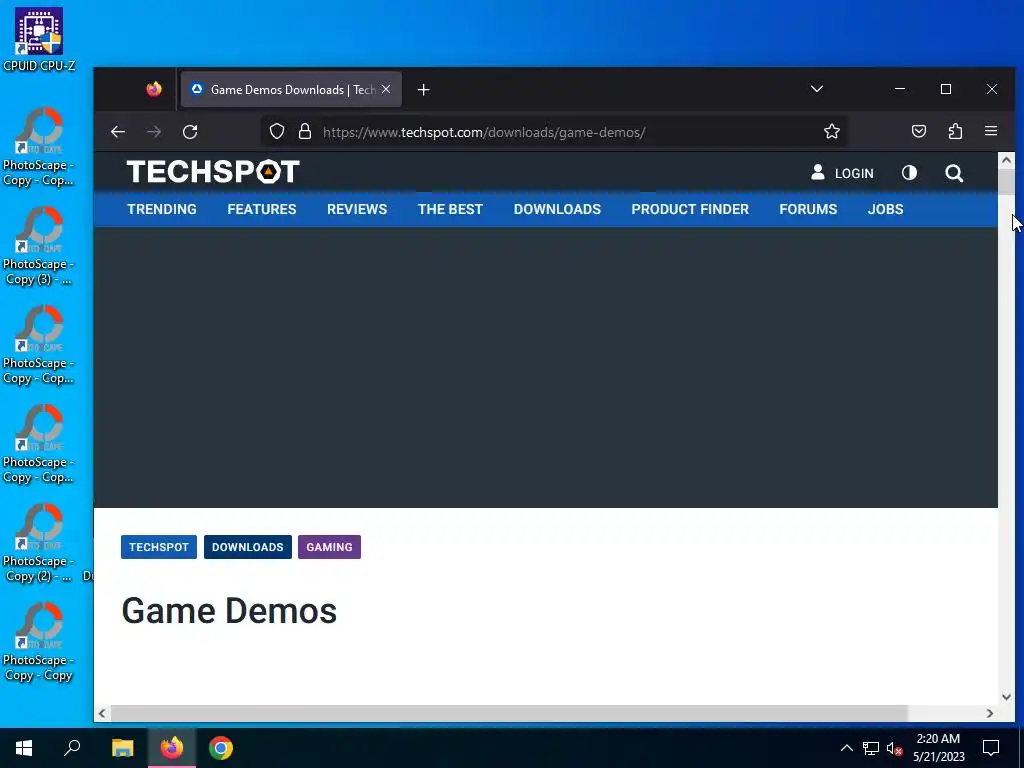
Task: Open the Windows Start menu
Action: [24, 748]
